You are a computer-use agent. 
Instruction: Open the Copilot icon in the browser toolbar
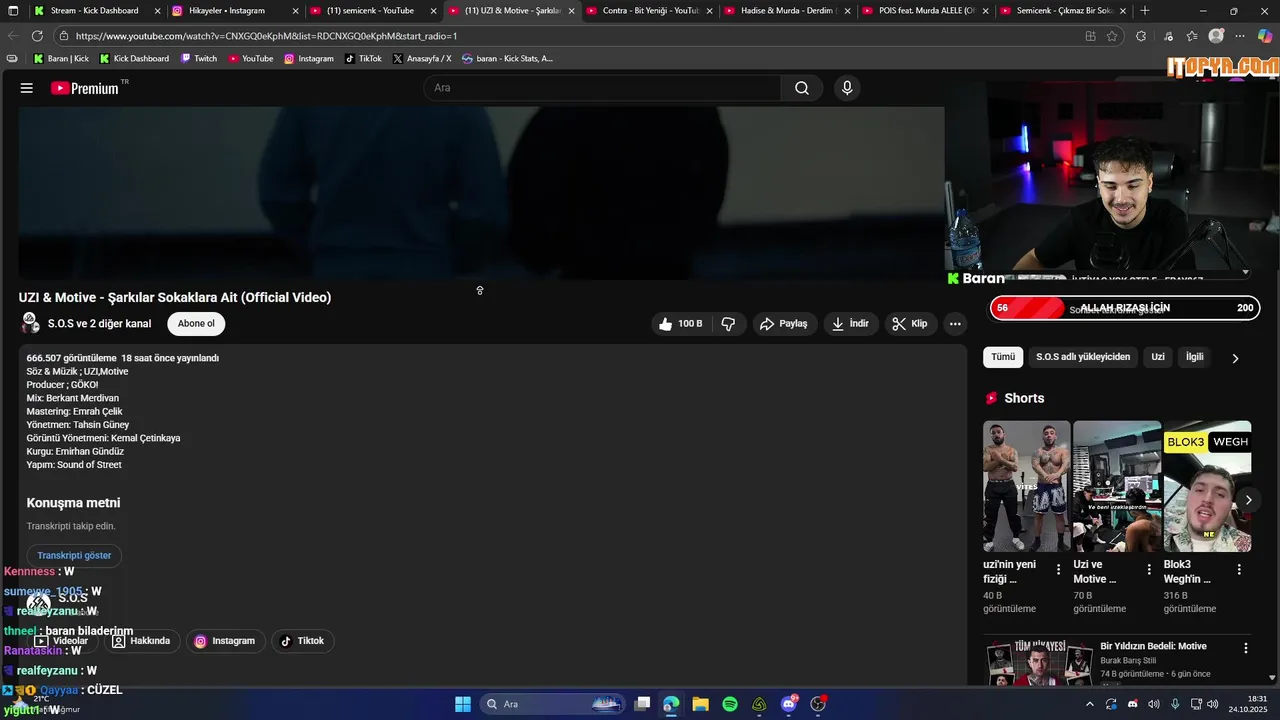tap(1265, 36)
